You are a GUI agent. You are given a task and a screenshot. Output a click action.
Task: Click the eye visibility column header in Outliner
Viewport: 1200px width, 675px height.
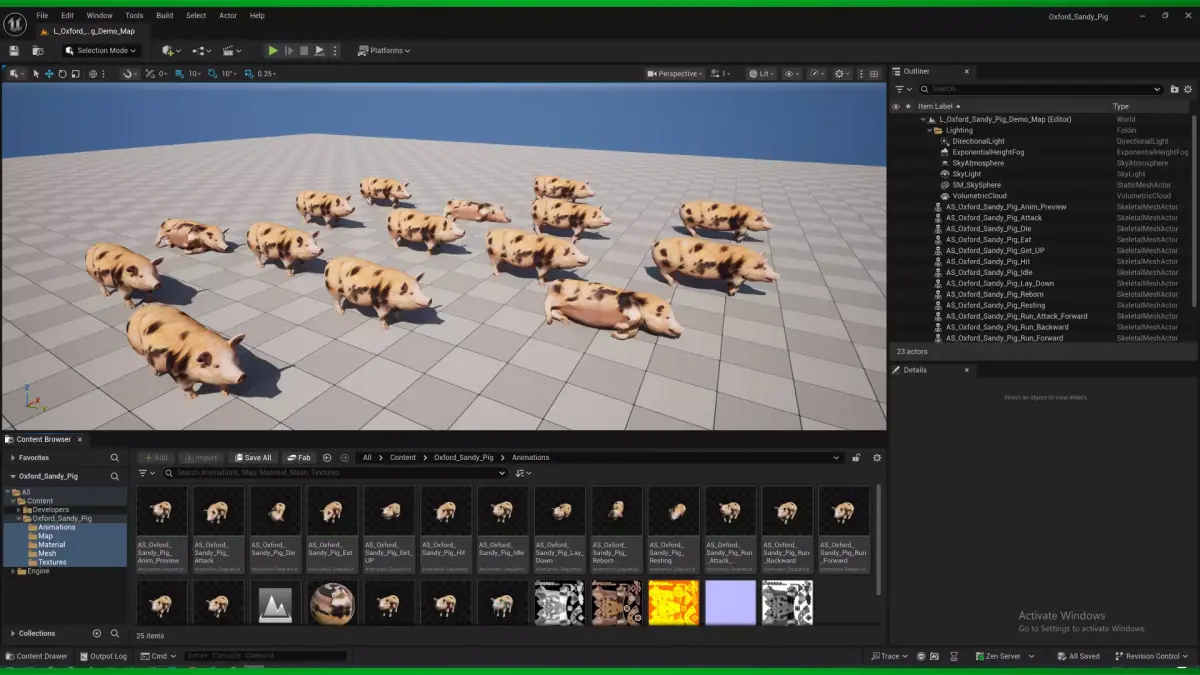896,106
